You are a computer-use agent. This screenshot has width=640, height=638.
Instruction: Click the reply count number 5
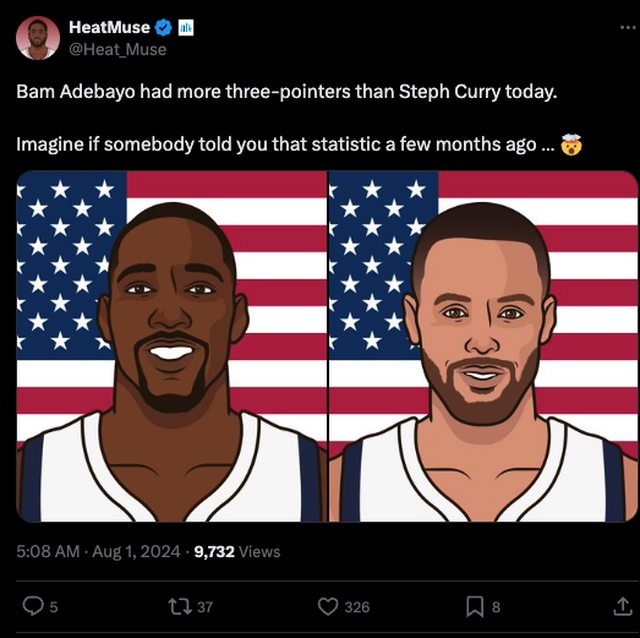[53, 607]
